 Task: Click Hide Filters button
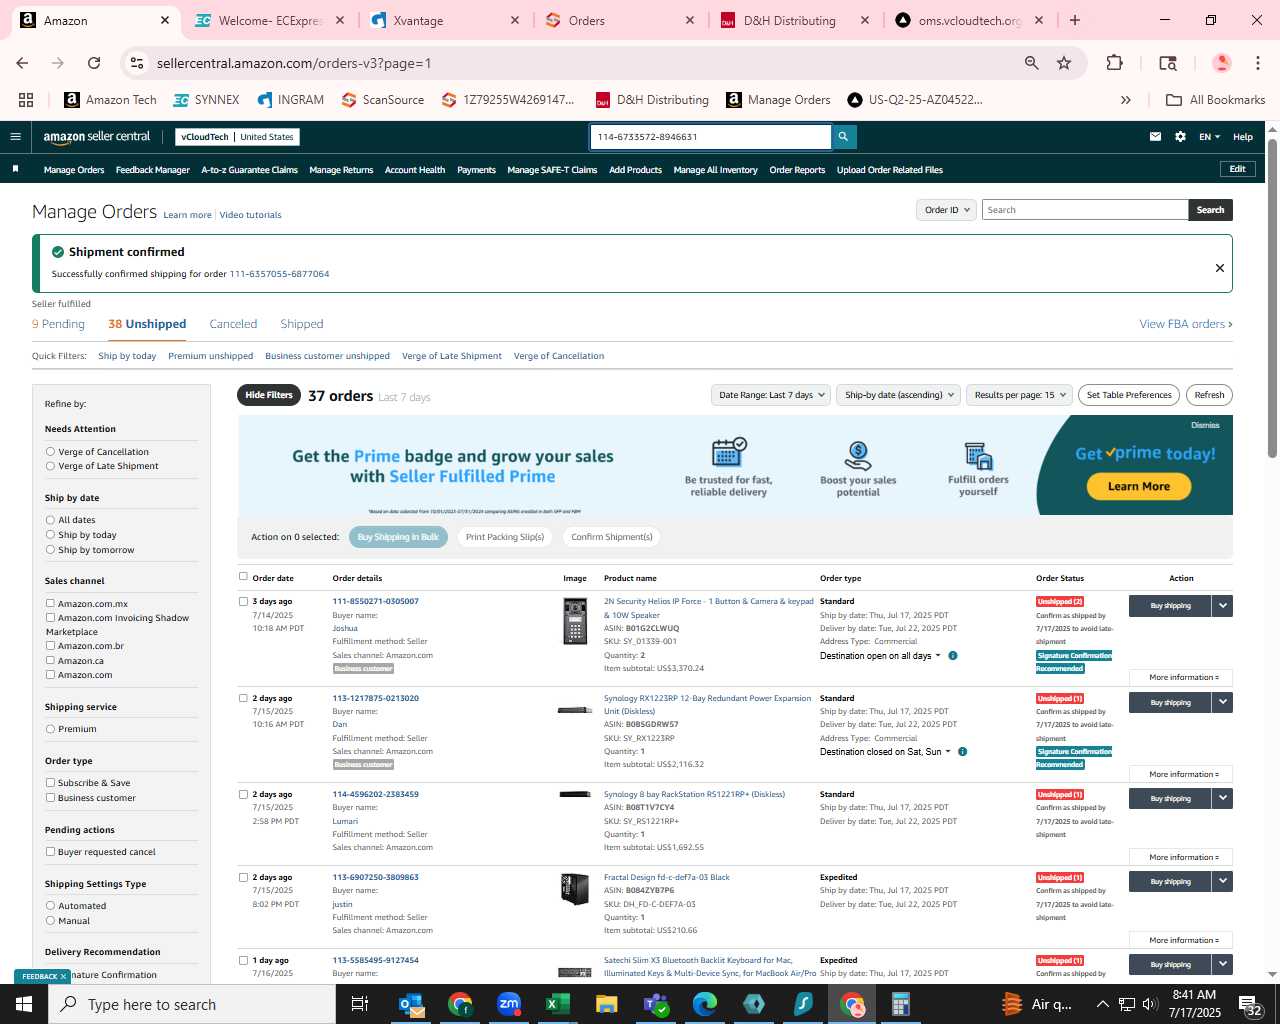click(x=269, y=395)
